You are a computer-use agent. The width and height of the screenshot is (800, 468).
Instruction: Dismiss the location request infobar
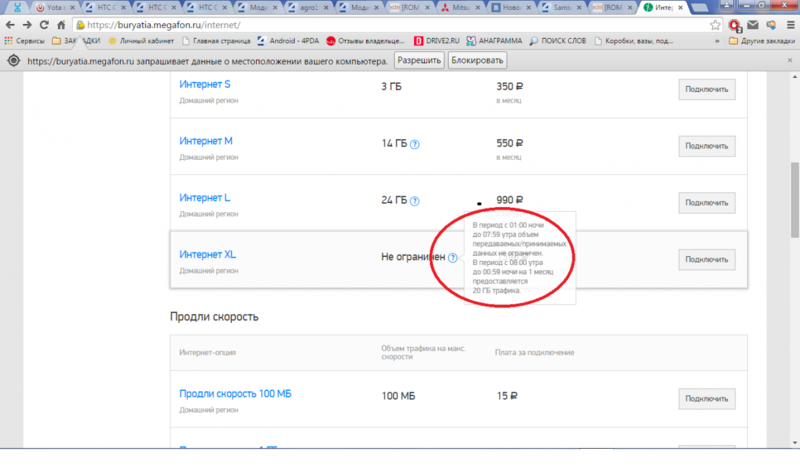[x=790, y=60]
